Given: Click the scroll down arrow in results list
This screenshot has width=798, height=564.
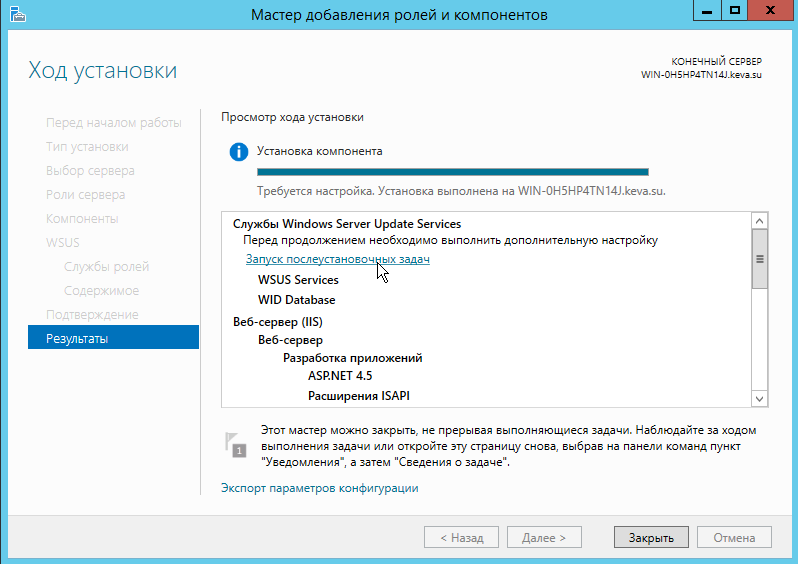Looking at the screenshot, I should [x=759, y=399].
